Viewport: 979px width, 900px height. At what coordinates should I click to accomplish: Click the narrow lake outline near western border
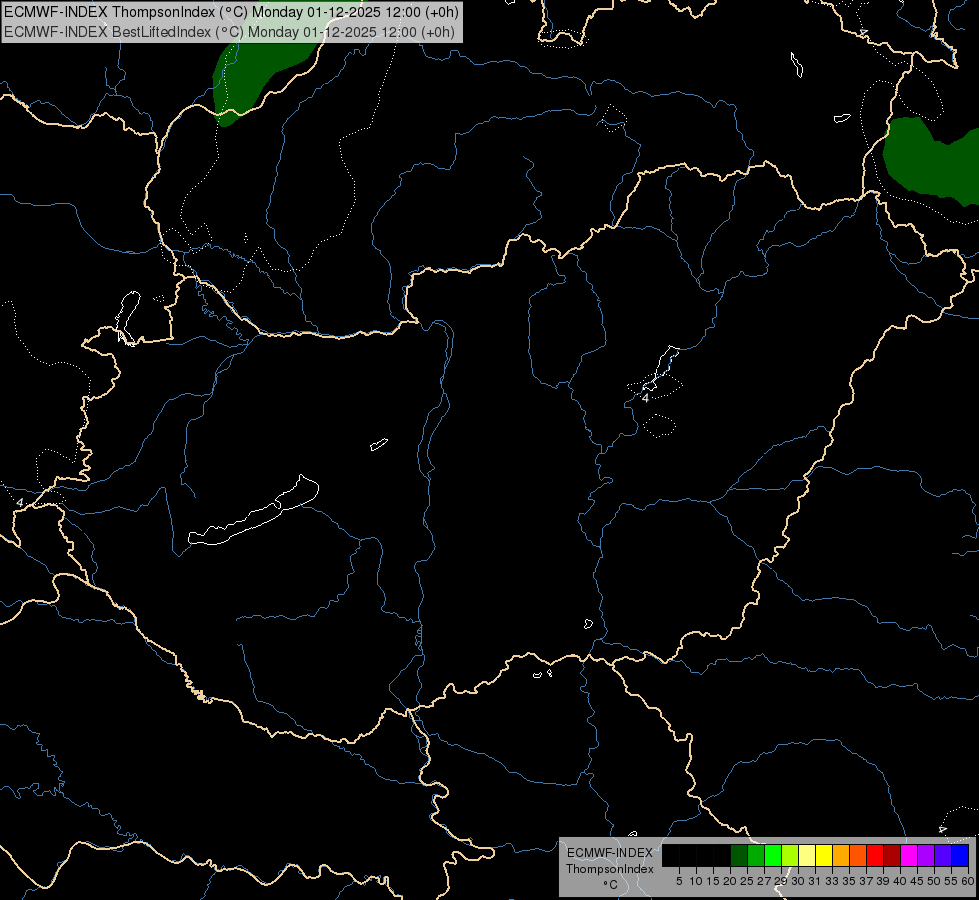click(x=128, y=317)
